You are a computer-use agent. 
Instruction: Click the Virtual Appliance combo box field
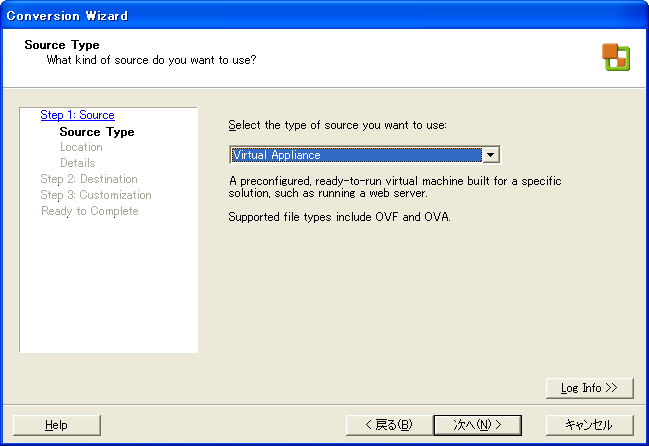point(365,155)
